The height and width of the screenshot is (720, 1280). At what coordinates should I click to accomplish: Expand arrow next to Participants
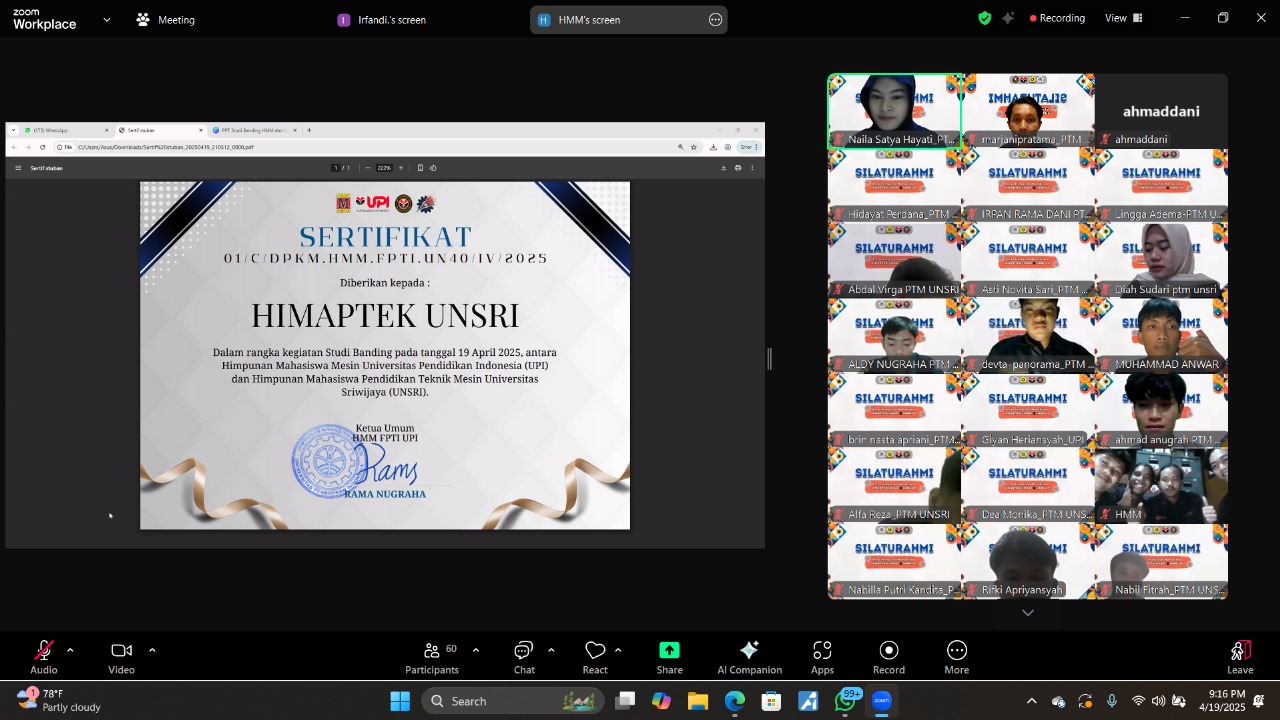[x=475, y=650]
